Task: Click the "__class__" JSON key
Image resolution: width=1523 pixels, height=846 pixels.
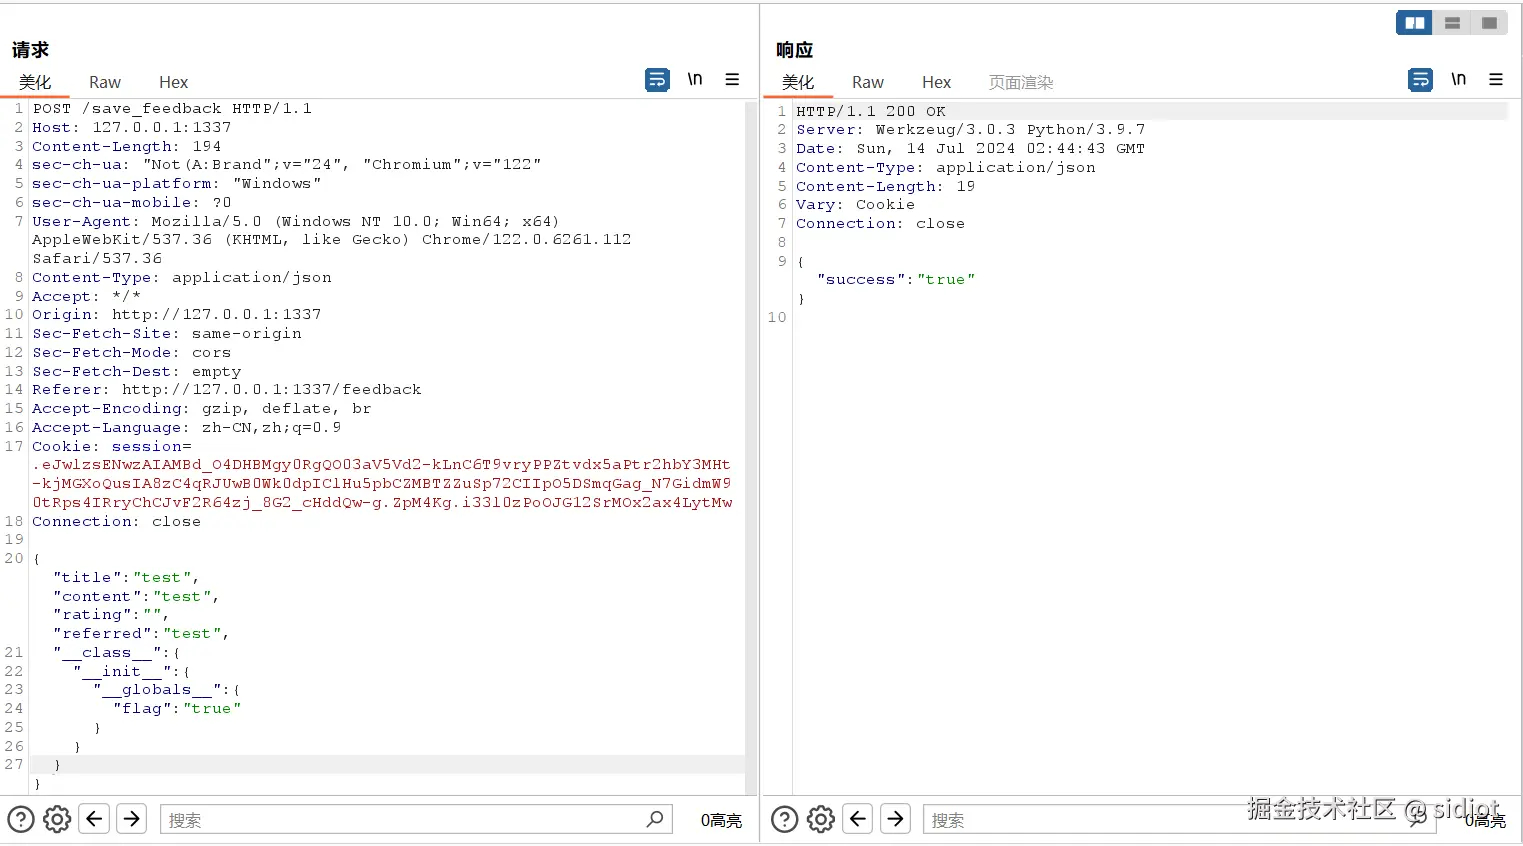Action: [108, 652]
